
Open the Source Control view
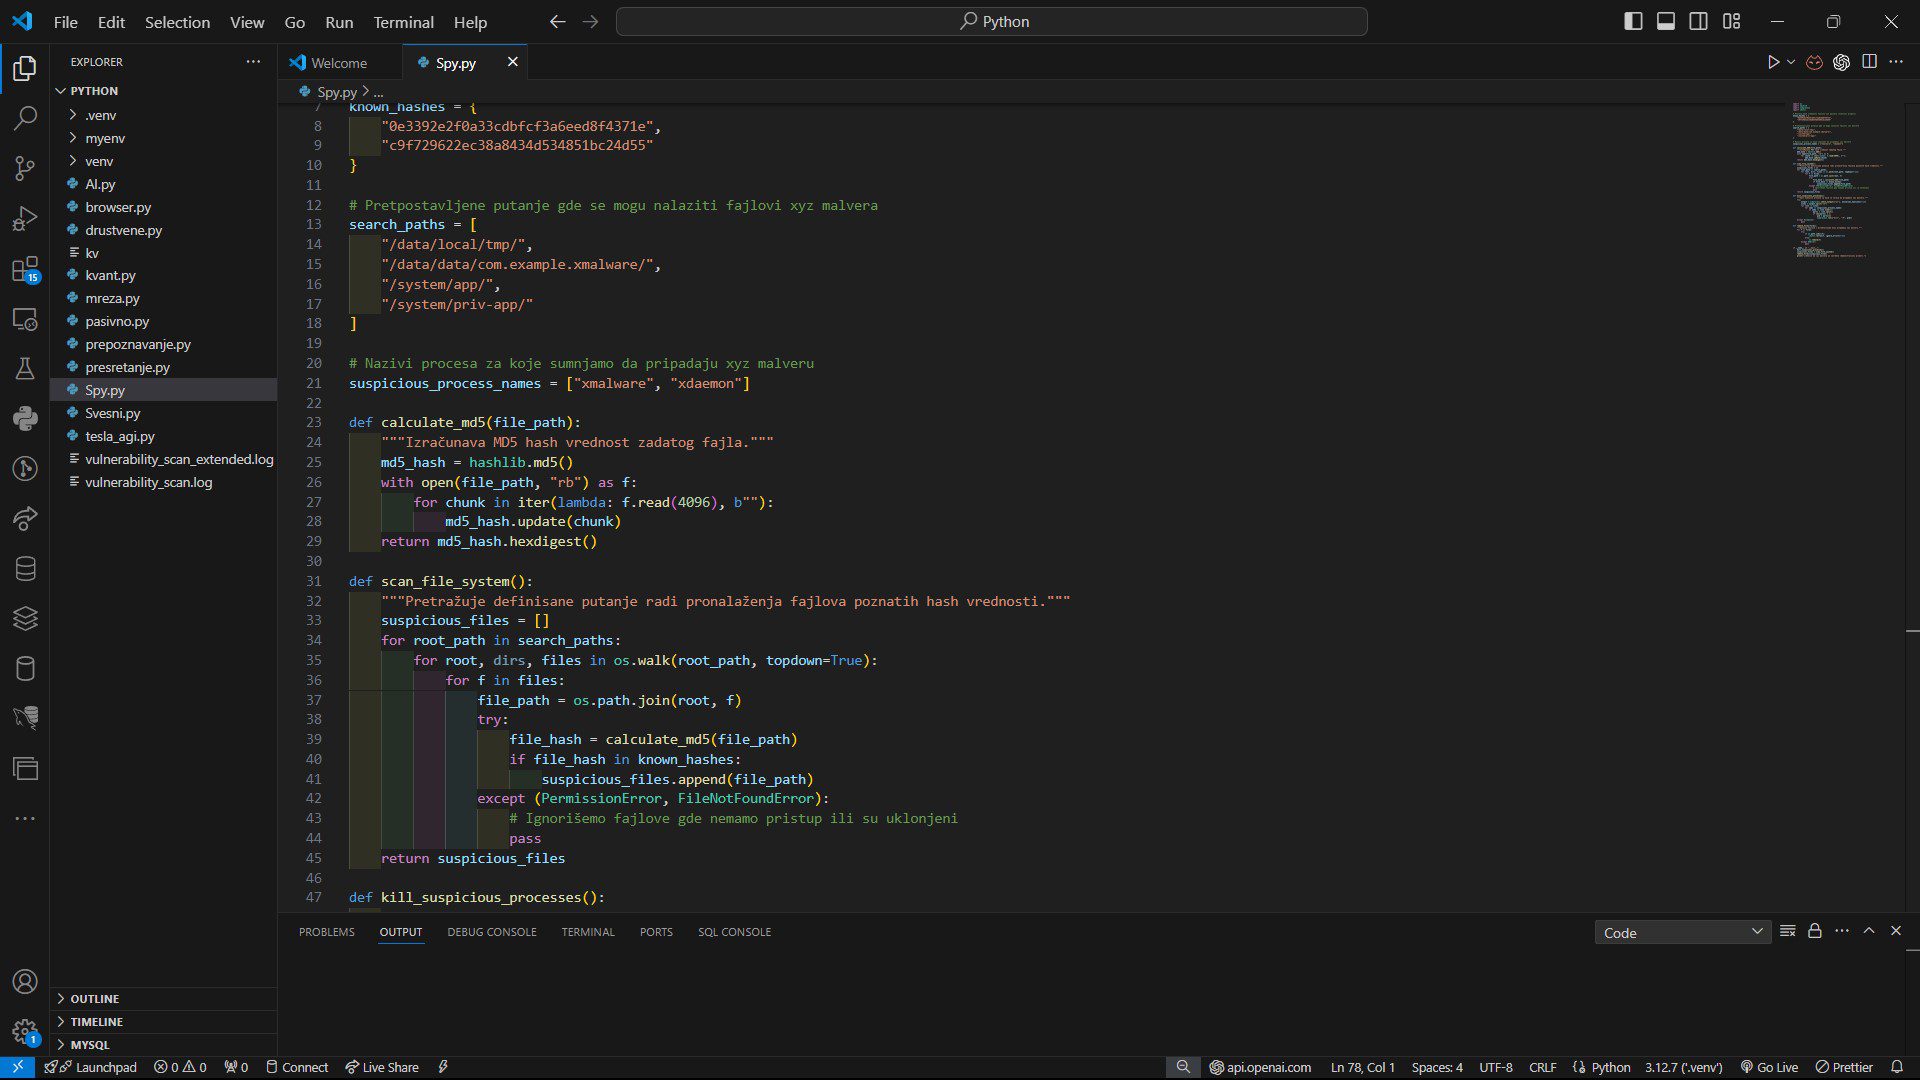tap(25, 168)
